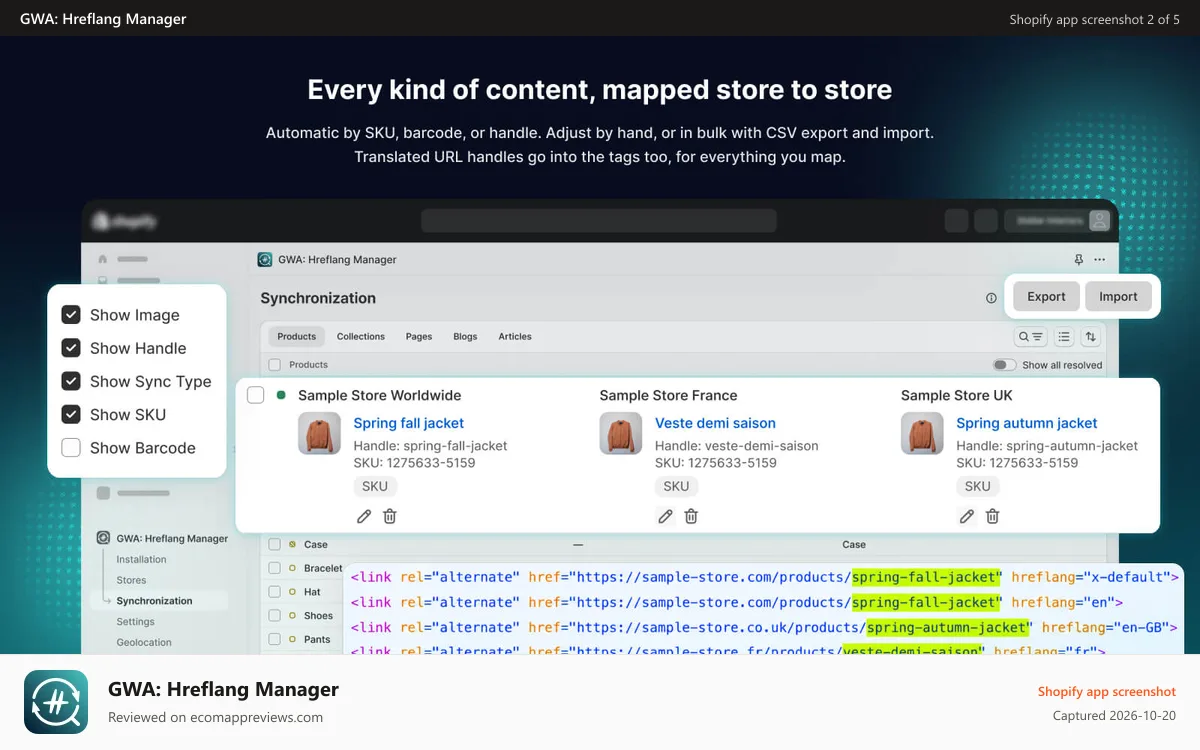Open the Blogs tab
The image size is (1200, 750).
465,337
